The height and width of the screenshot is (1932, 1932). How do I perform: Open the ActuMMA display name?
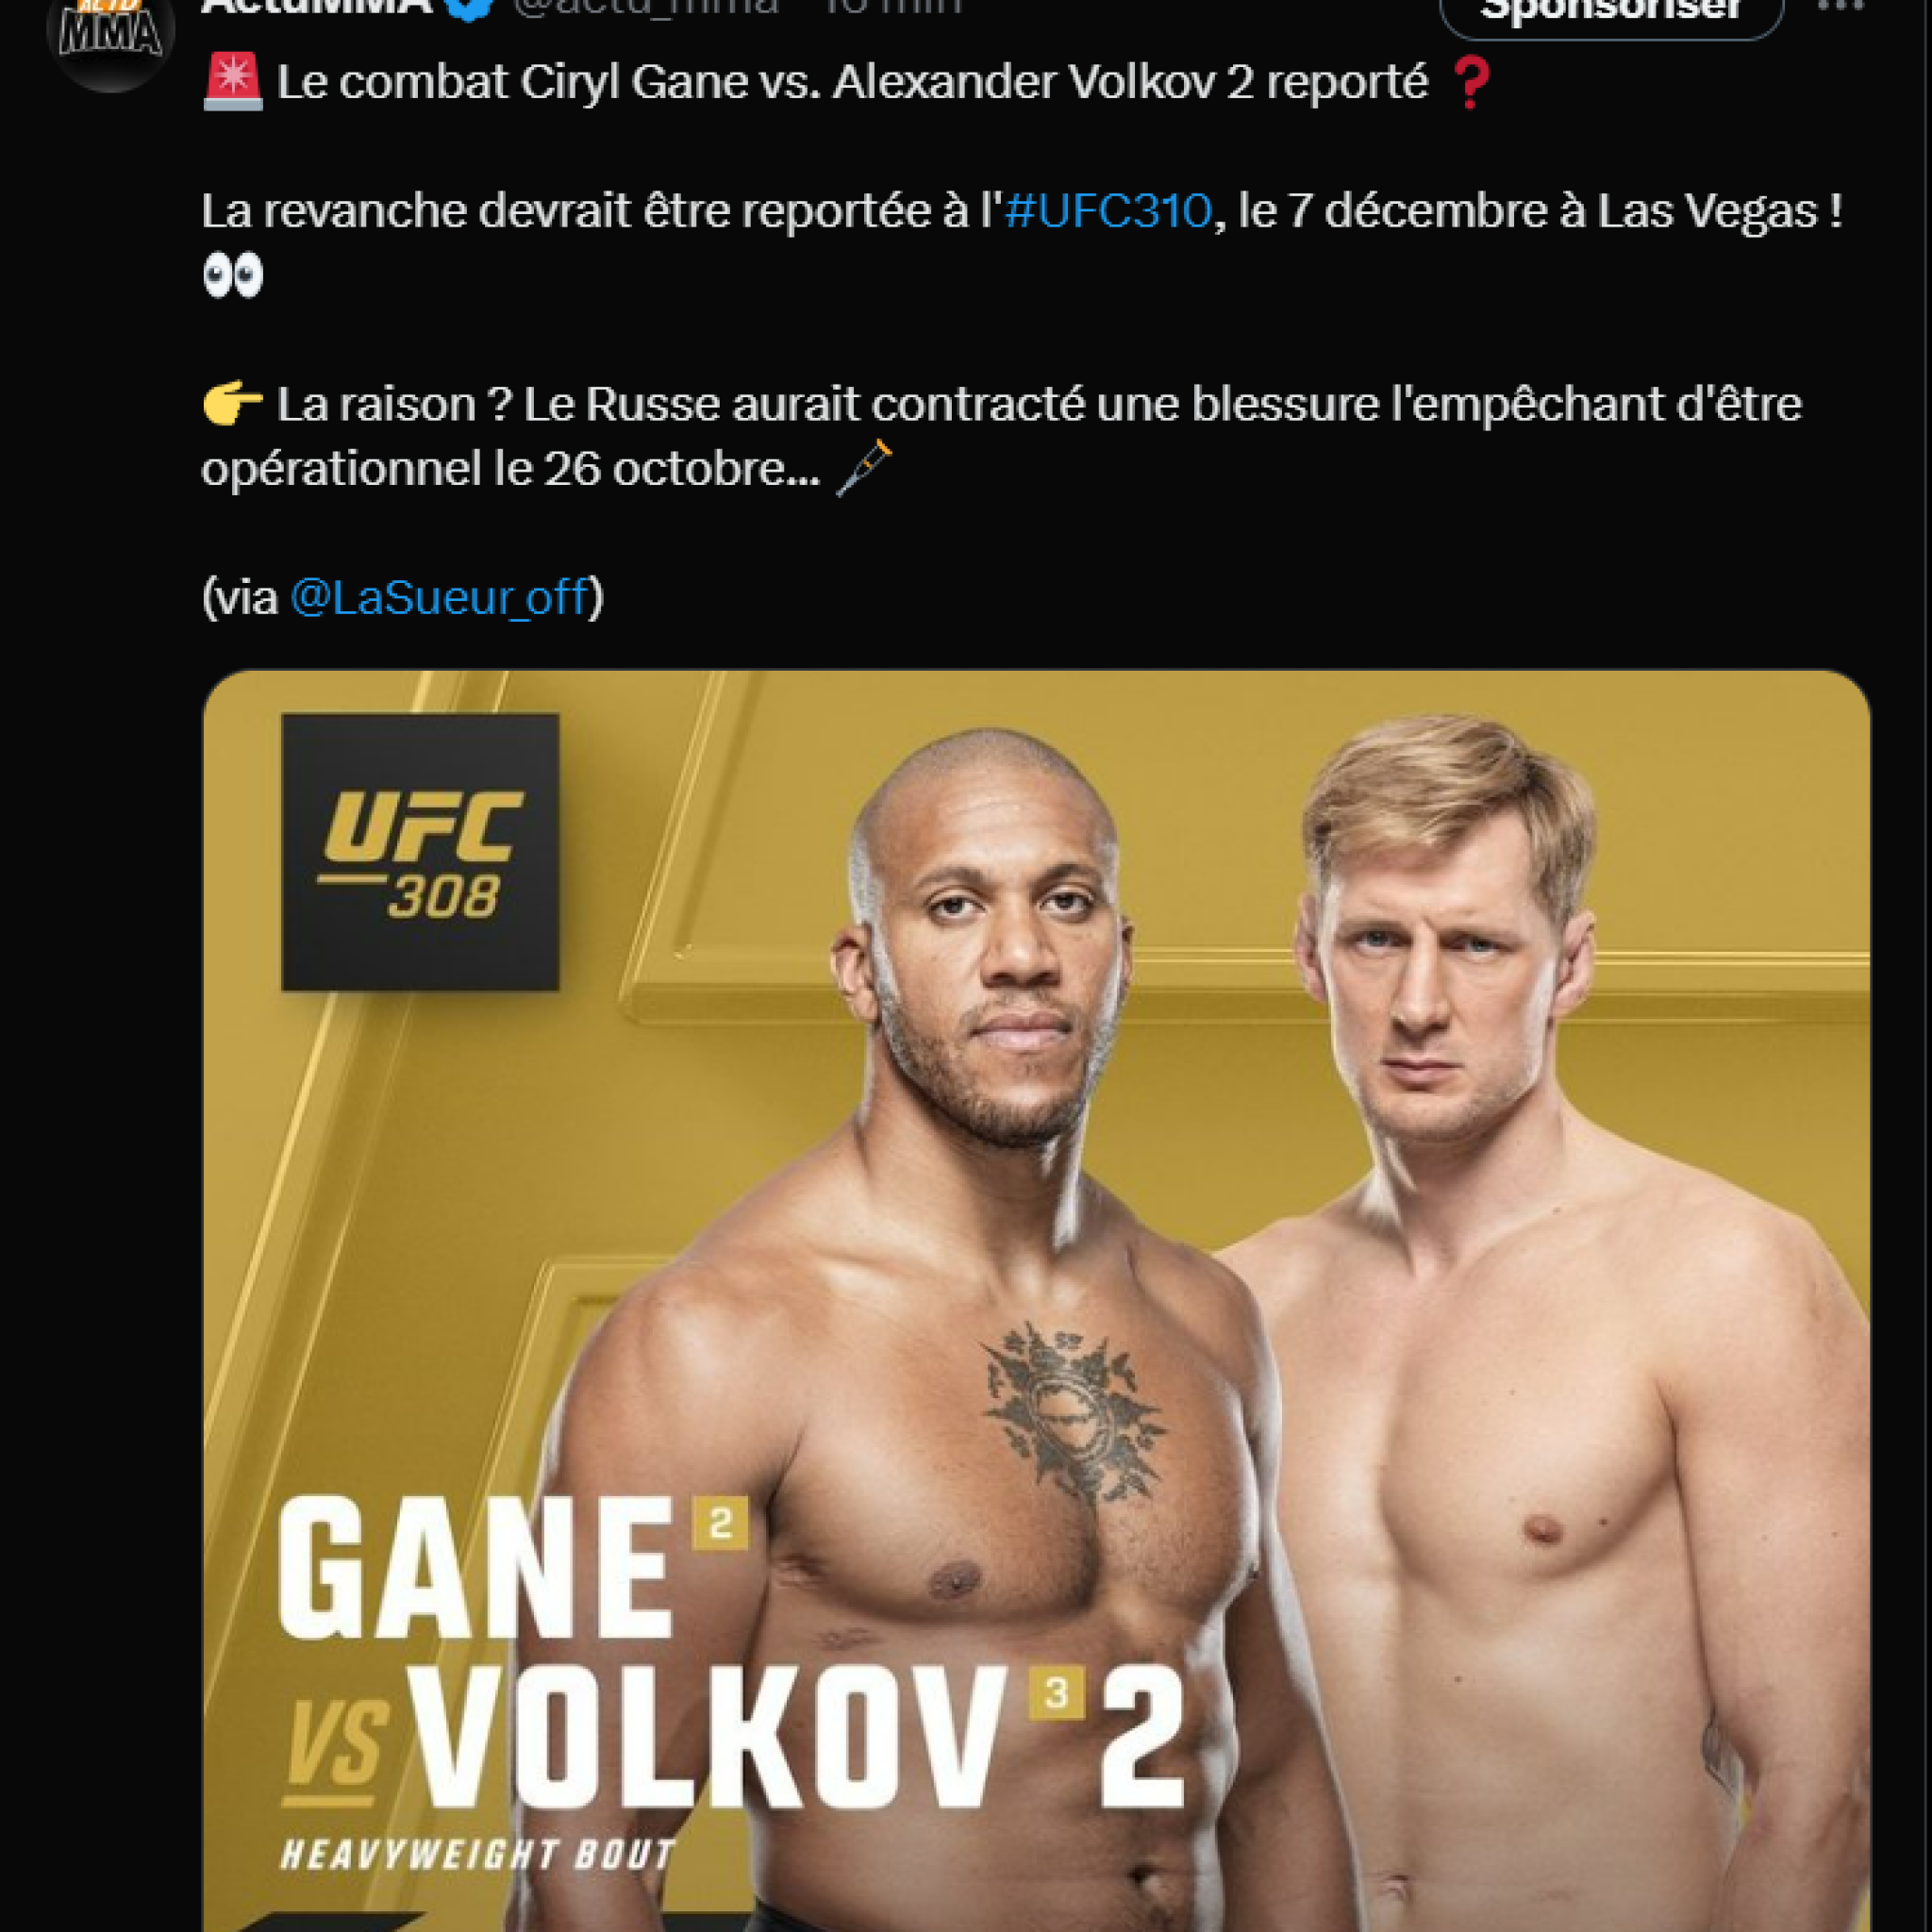point(318,8)
